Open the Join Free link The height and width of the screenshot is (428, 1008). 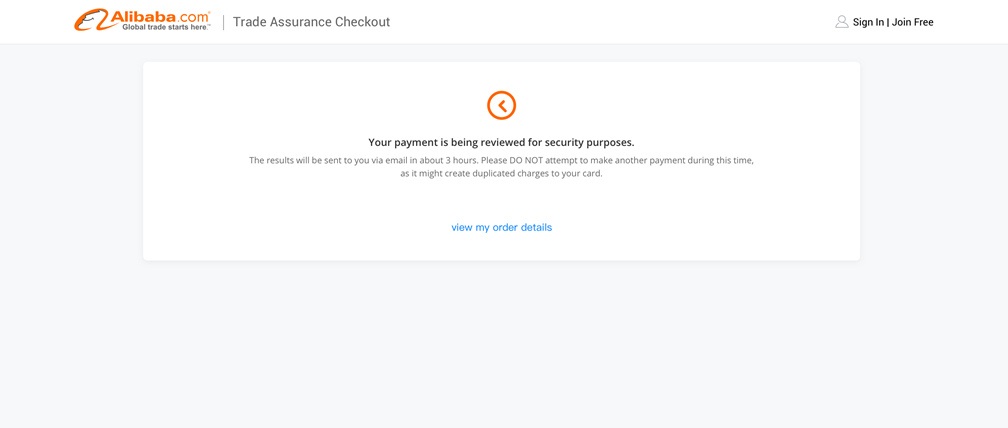click(x=913, y=22)
